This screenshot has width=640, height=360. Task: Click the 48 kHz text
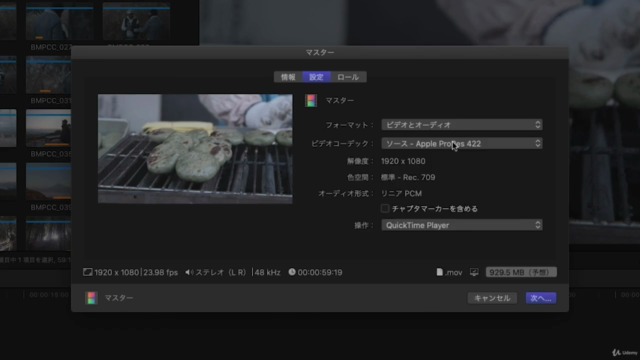(267, 272)
